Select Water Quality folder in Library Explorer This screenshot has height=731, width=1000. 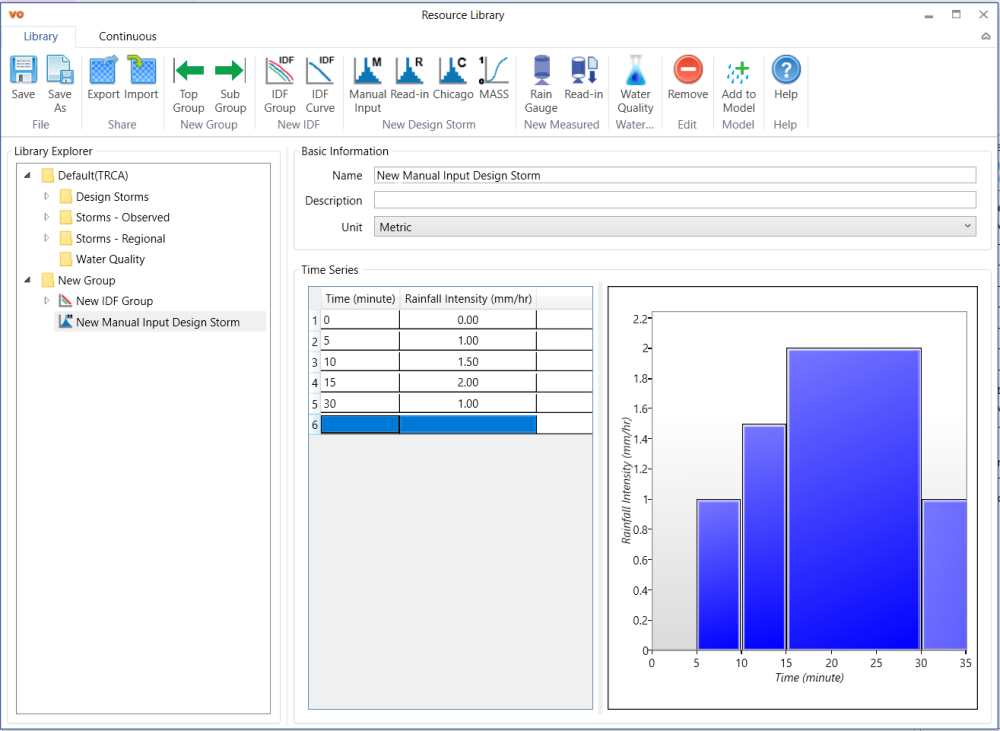(x=110, y=259)
